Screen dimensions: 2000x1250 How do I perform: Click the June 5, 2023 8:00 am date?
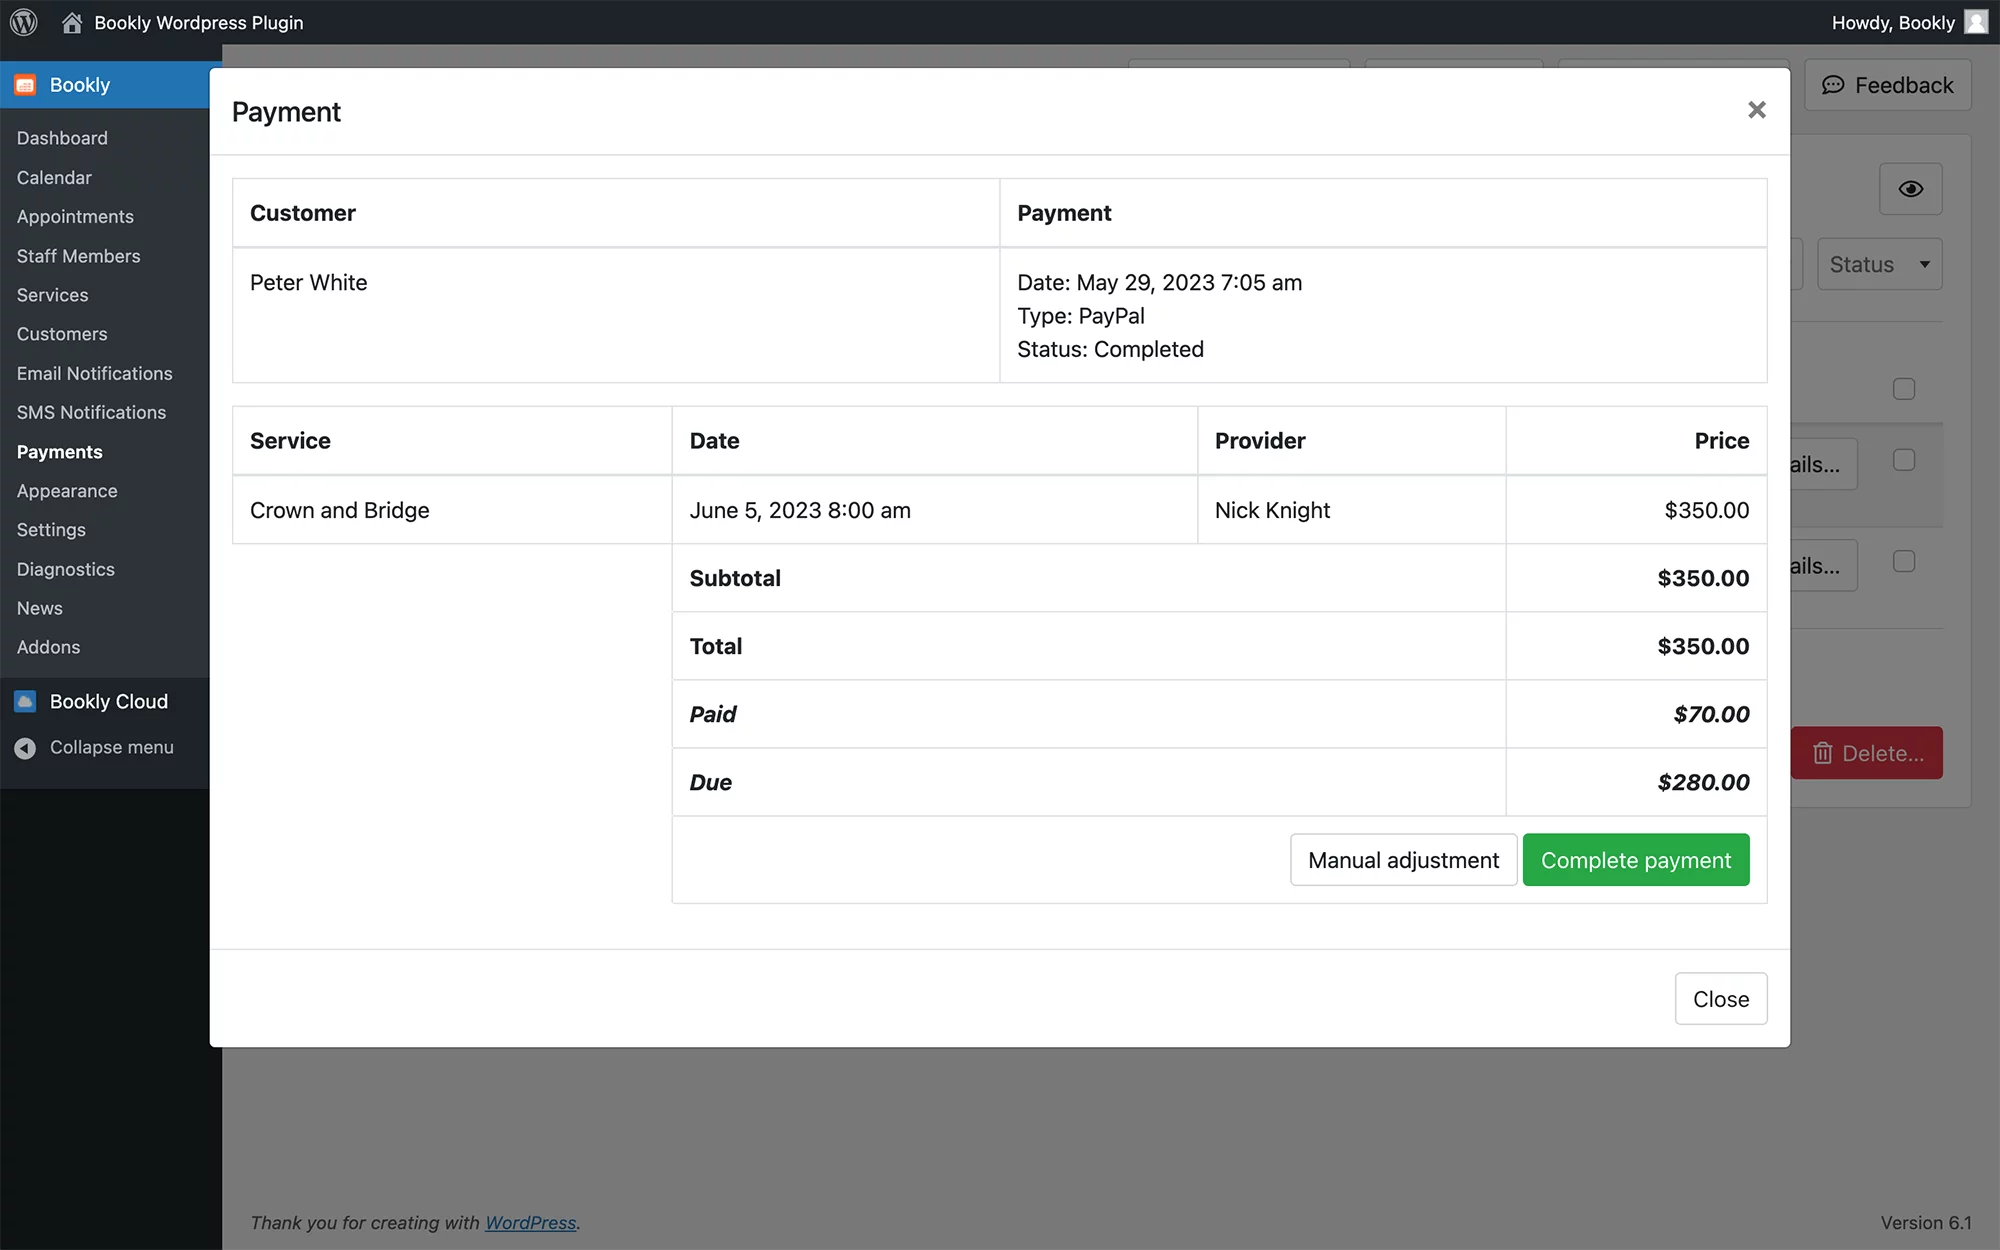tap(800, 510)
